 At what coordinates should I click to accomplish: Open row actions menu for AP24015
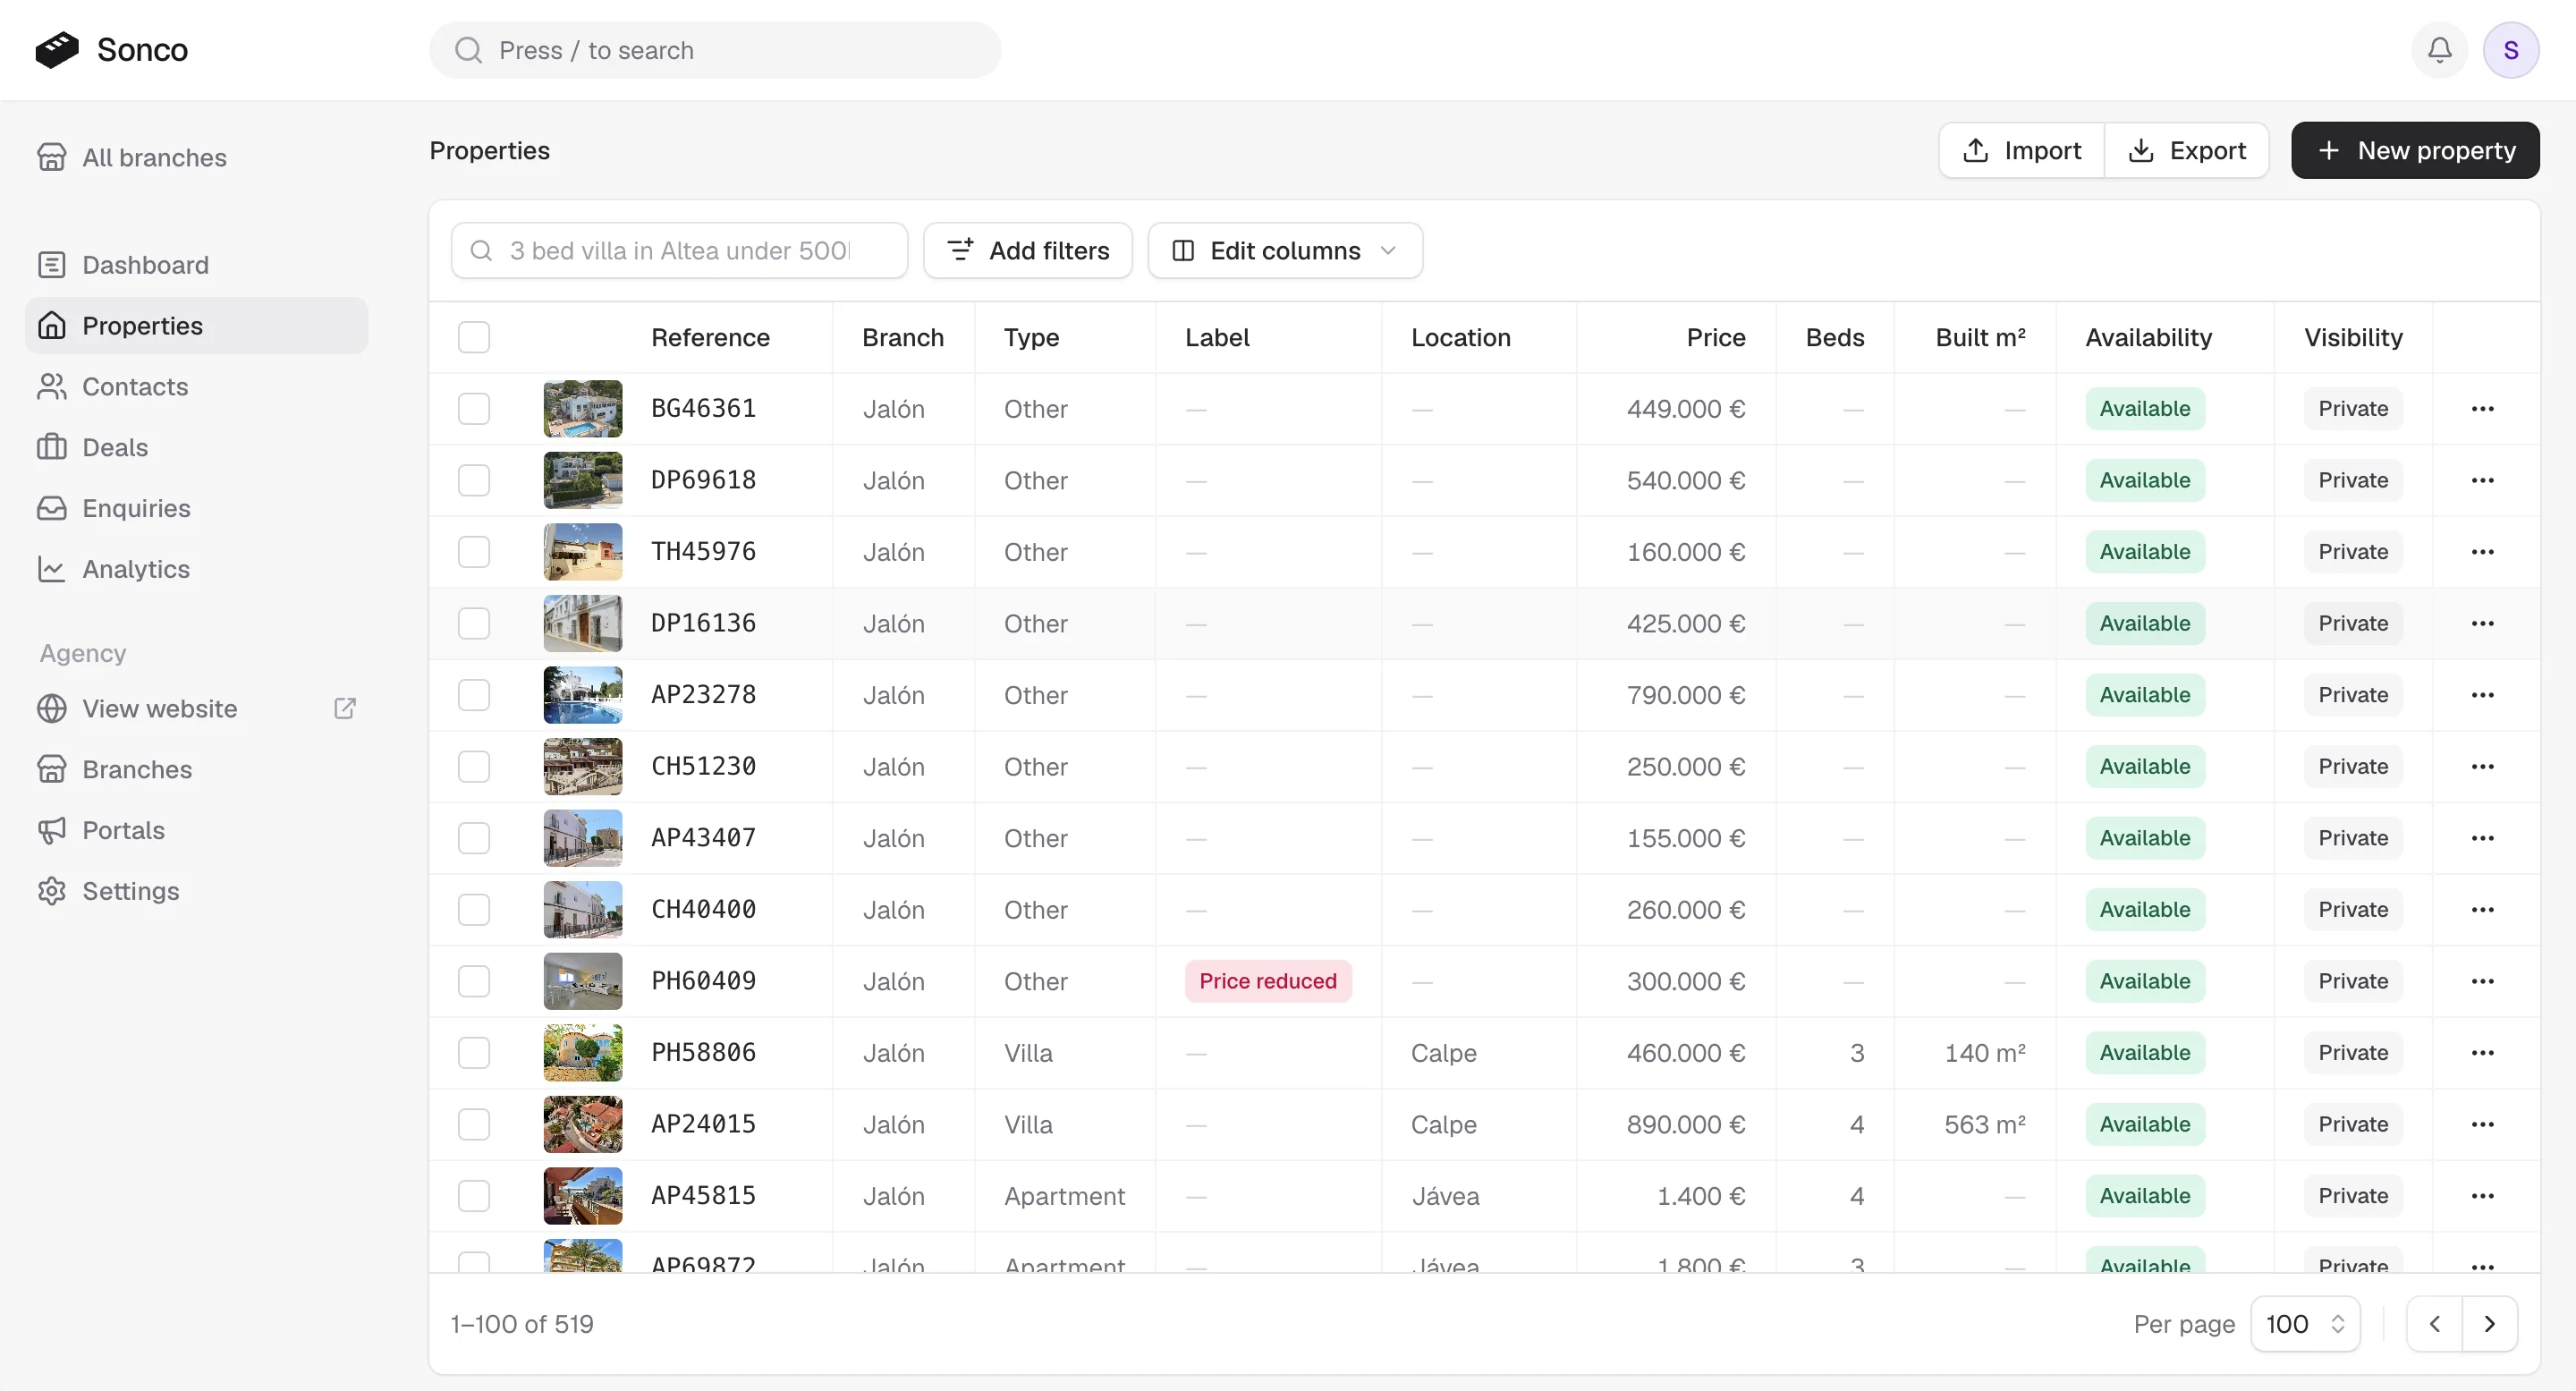pos(2482,1124)
